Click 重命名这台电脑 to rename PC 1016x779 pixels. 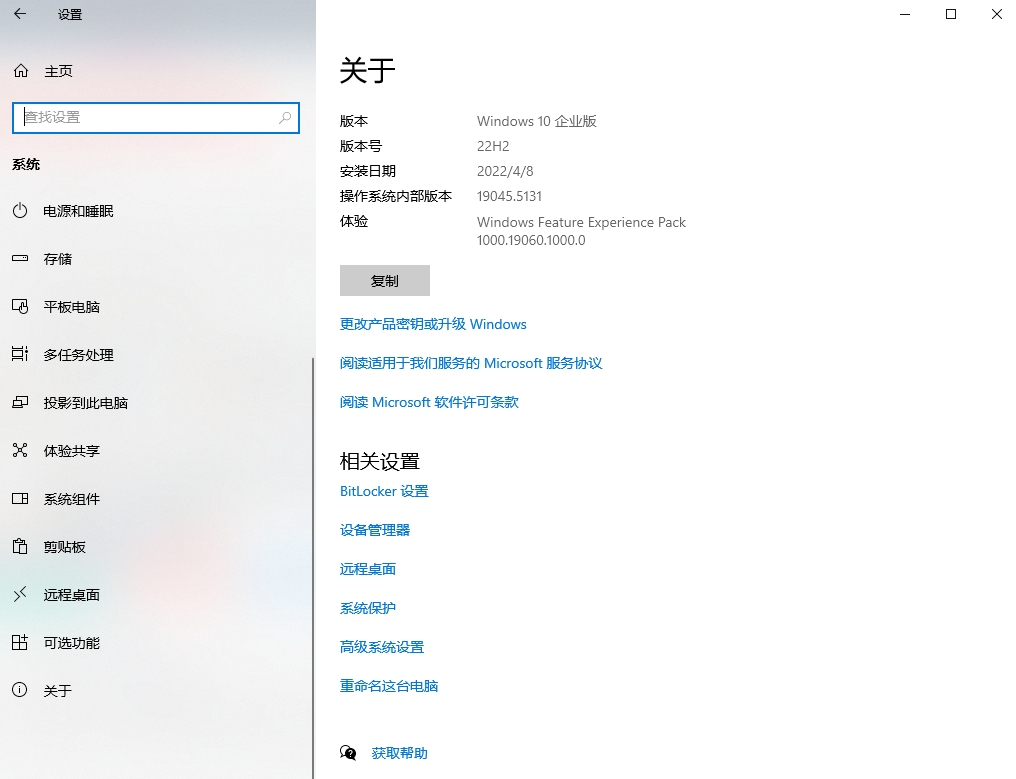pos(389,686)
